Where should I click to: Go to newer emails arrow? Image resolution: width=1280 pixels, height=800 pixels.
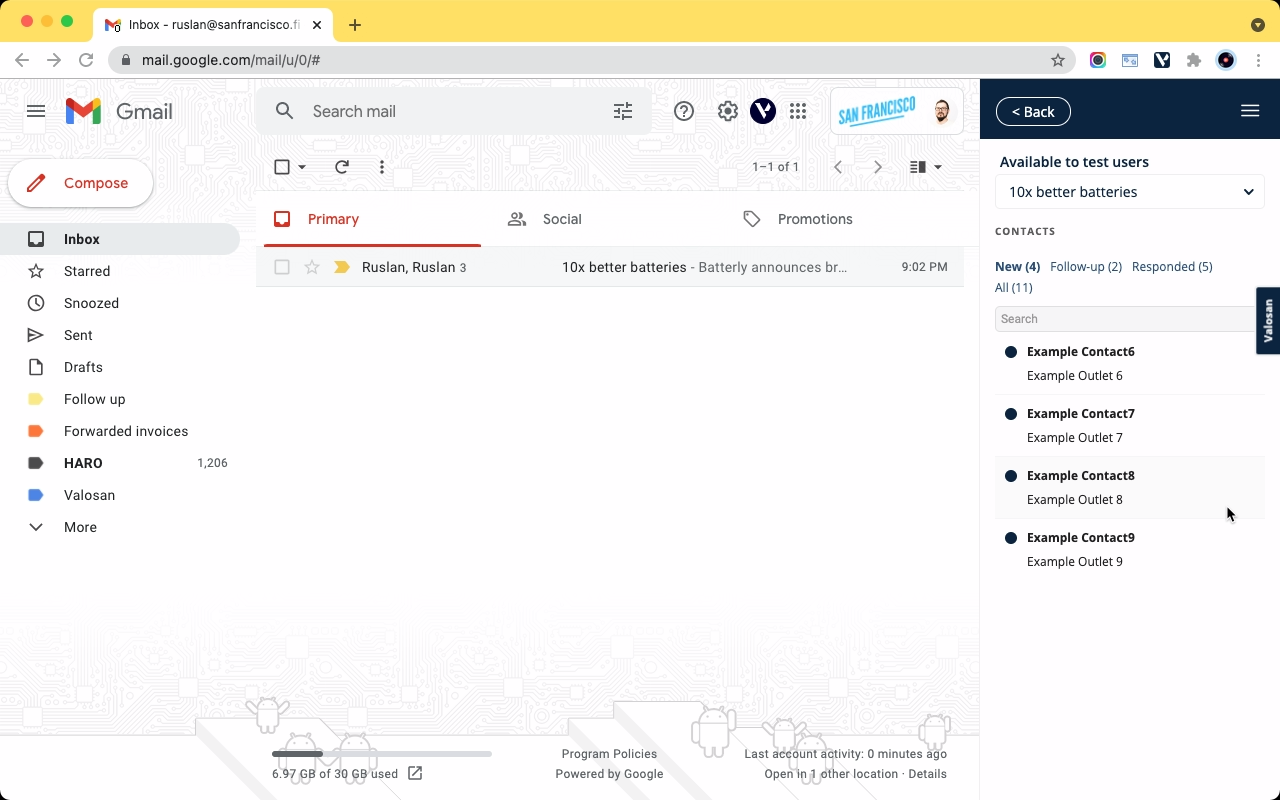(838, 167)
